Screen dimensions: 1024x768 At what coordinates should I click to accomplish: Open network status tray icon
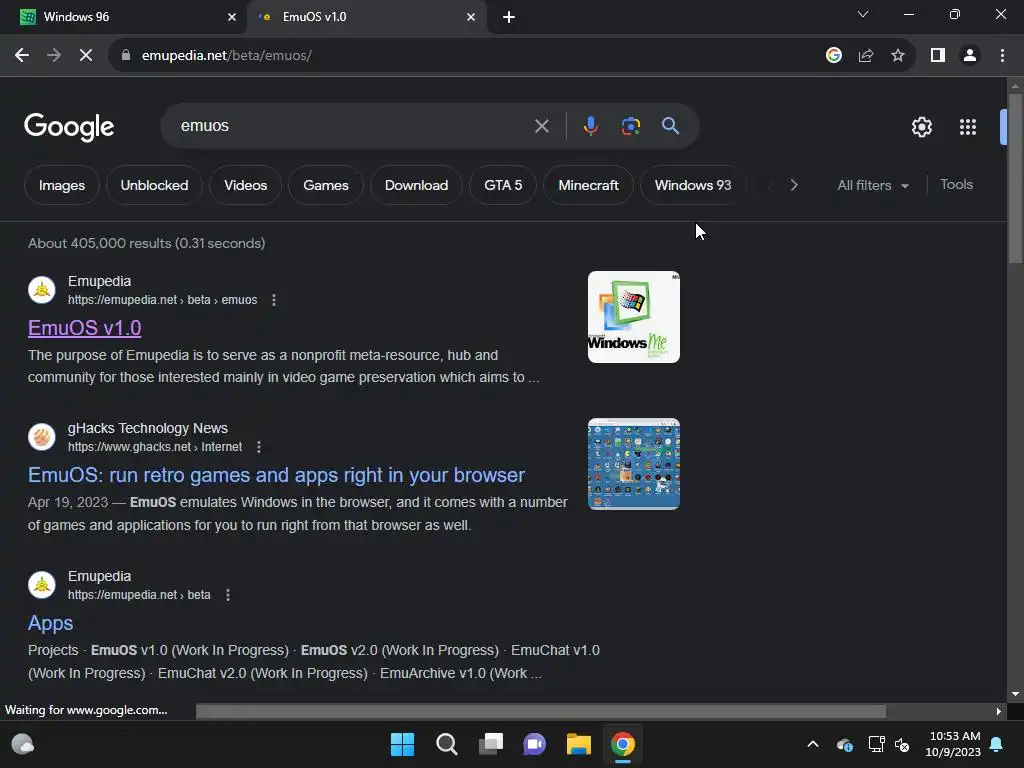(x=876, y=744)
